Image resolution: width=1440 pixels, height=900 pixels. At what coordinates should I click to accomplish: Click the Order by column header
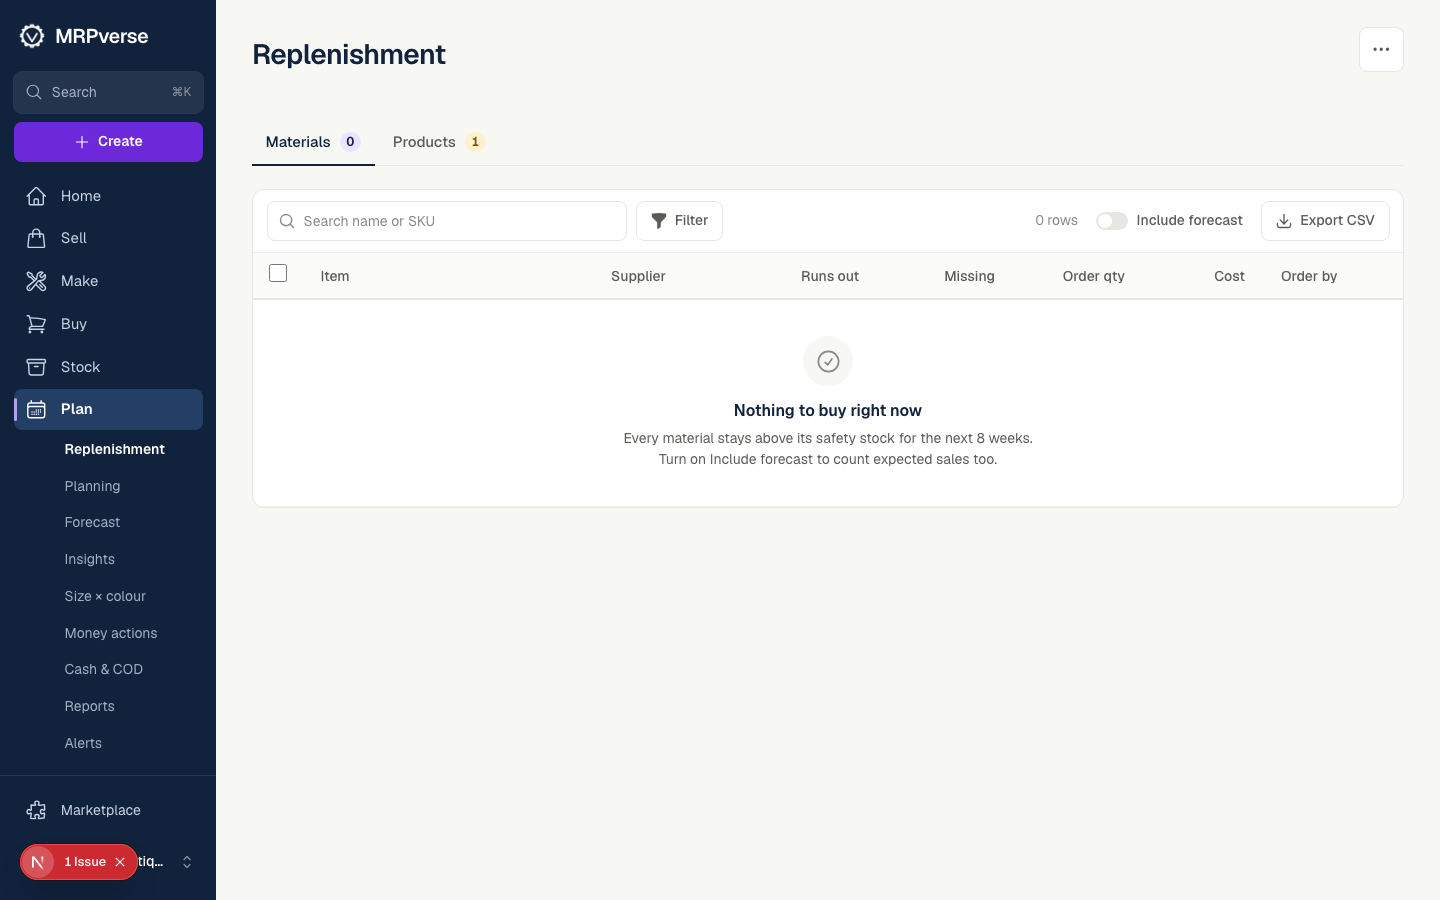click(x=1309, y=276)
